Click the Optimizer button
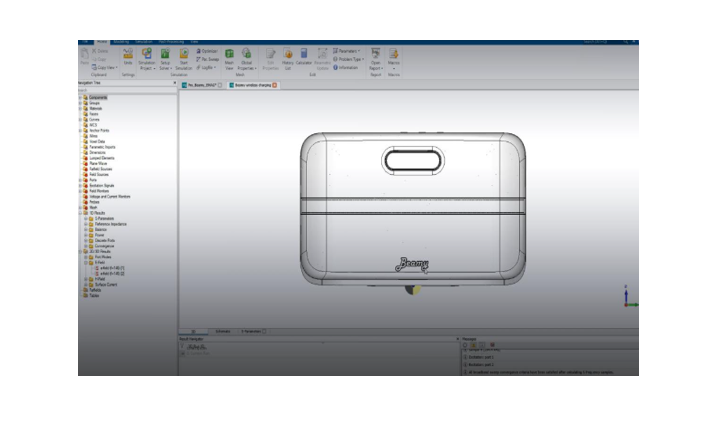This screenshot has width=707, height=423. pos(209,50)
